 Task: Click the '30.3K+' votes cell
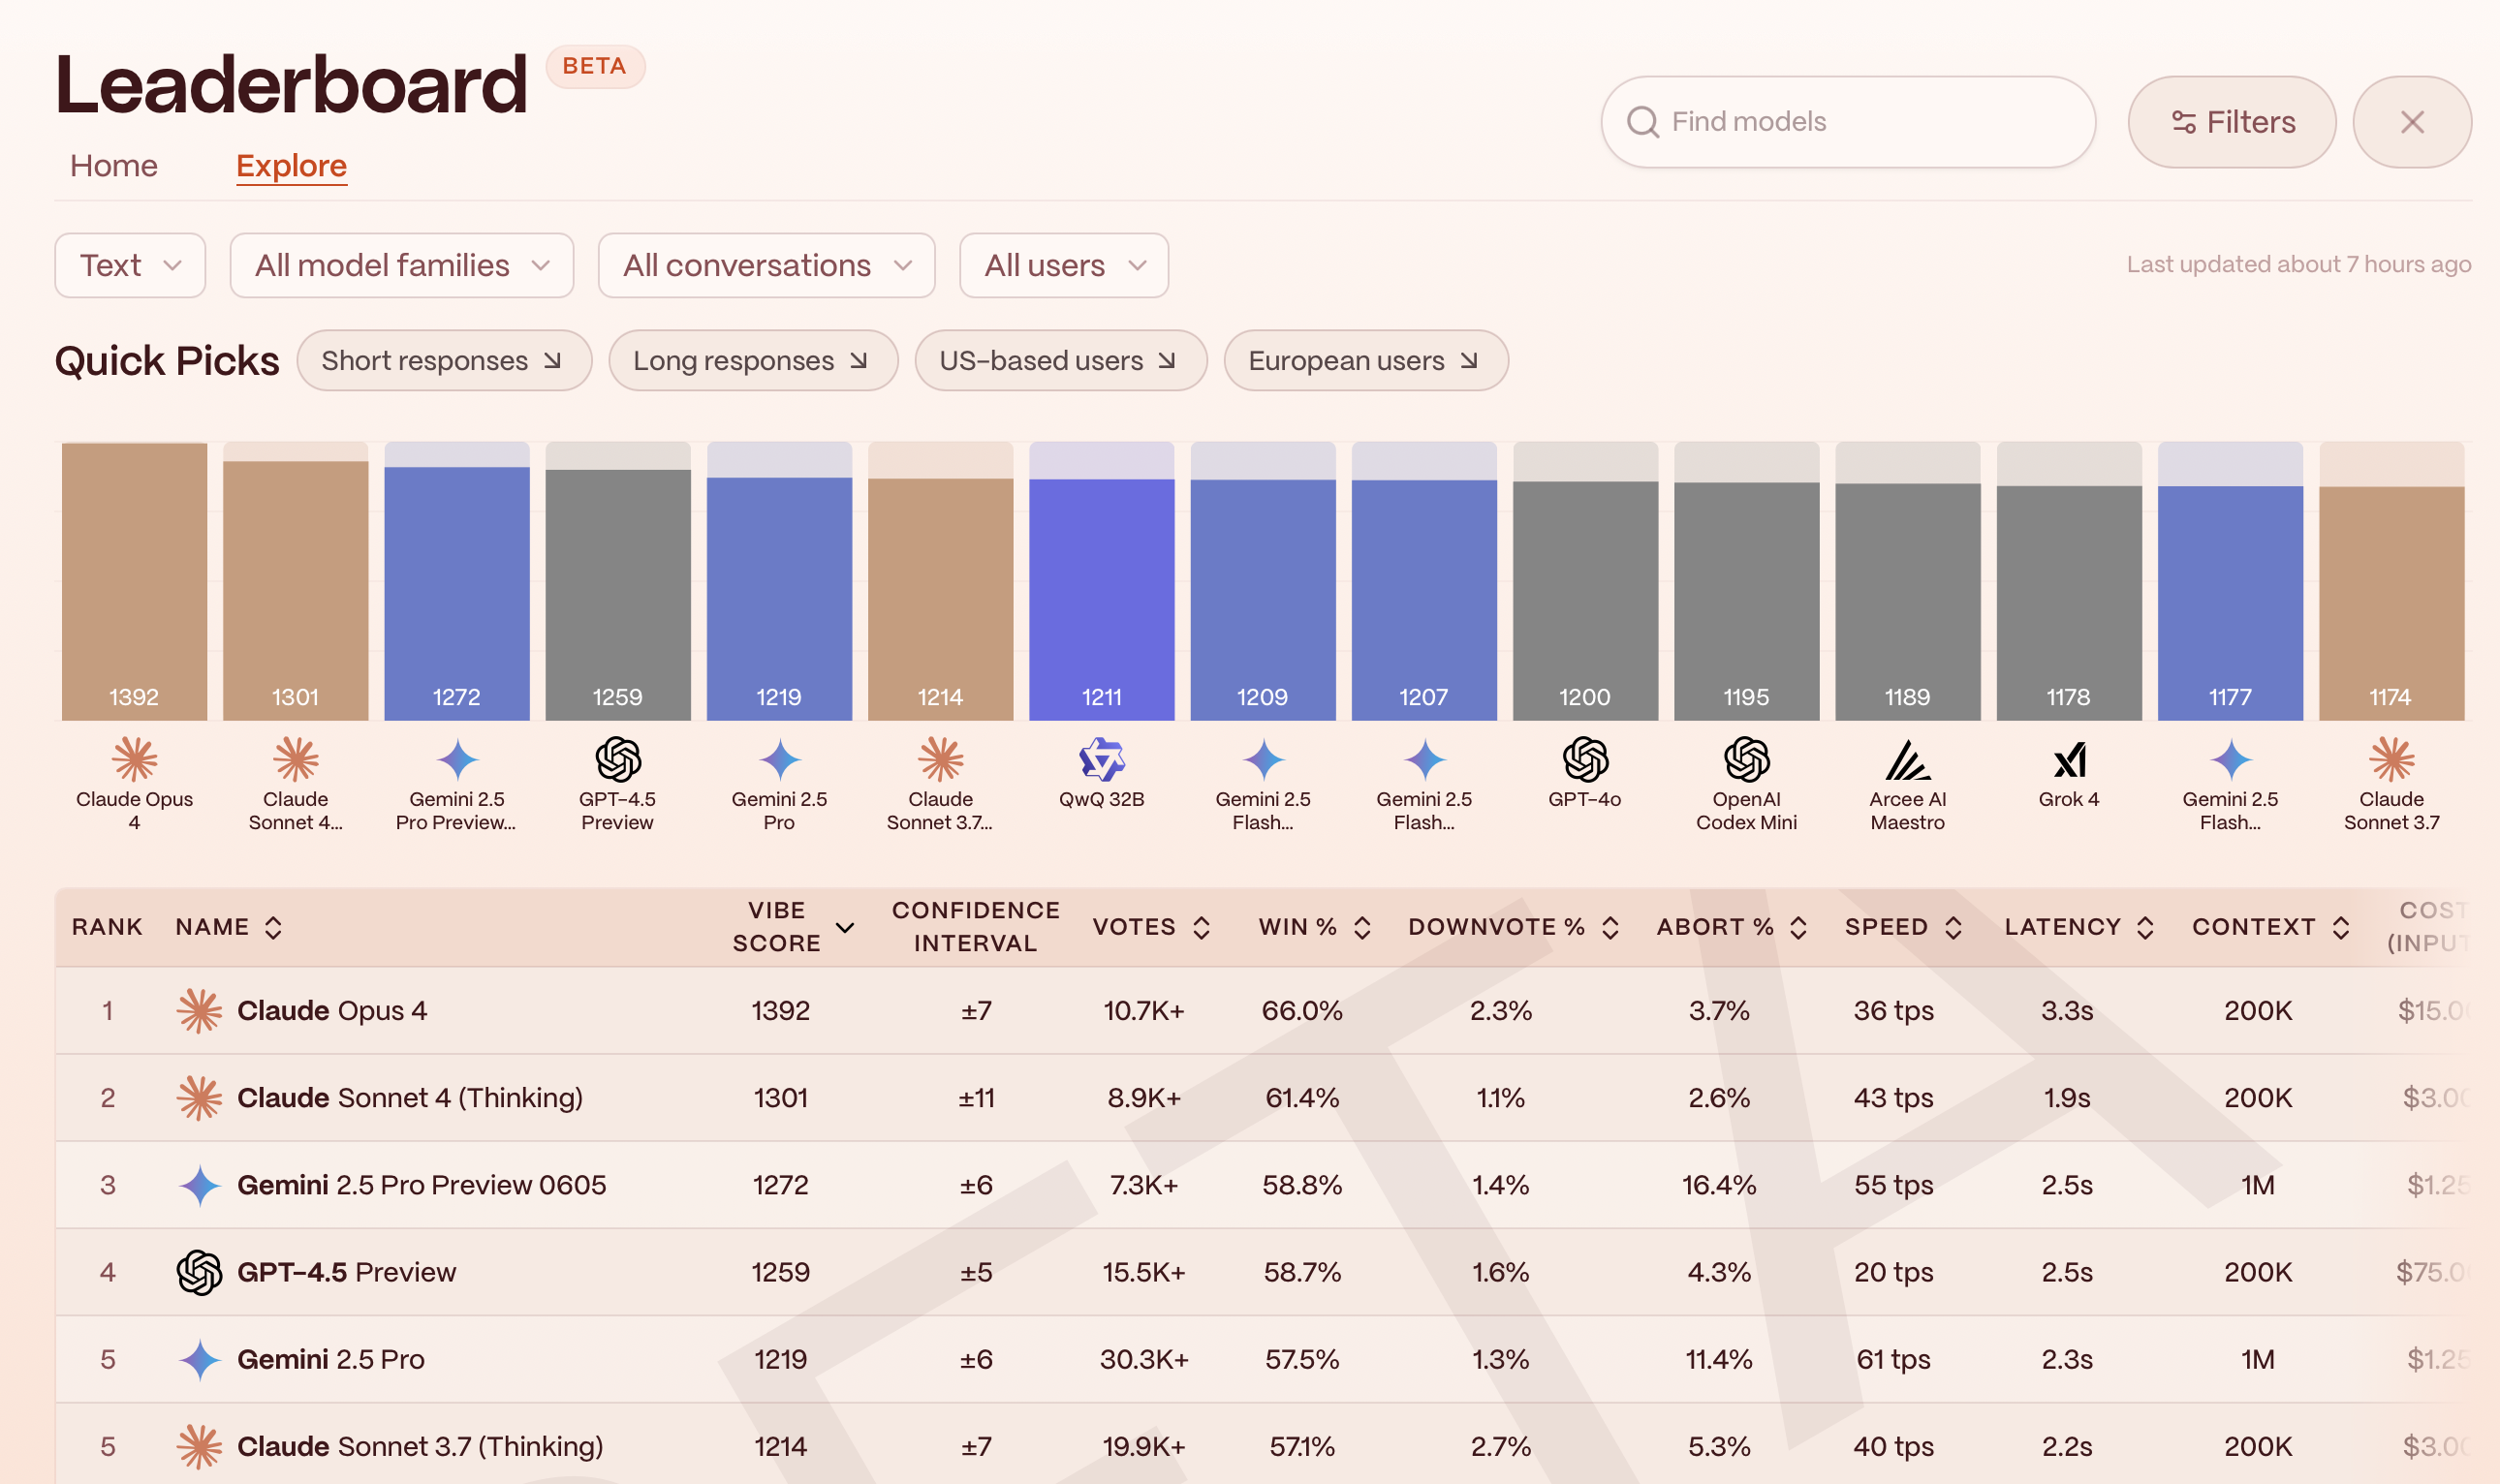pyautogui.click(x=1144, y=1360)
